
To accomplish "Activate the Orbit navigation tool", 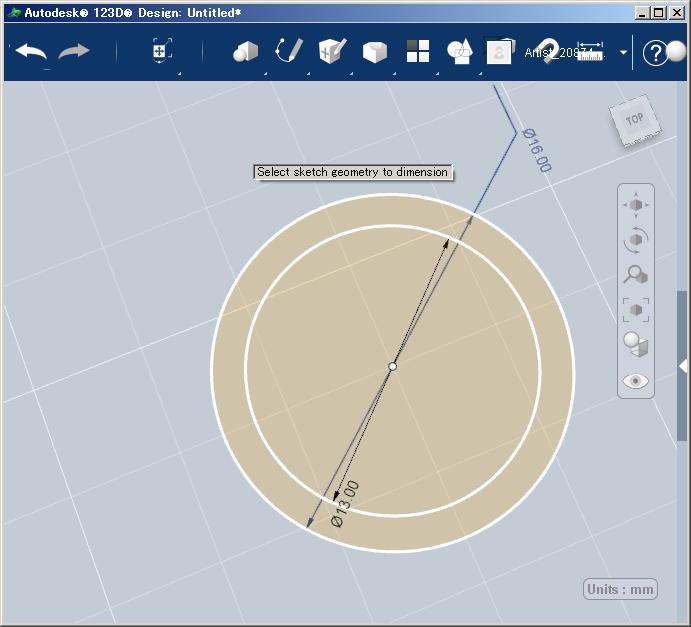I will 635,240.
